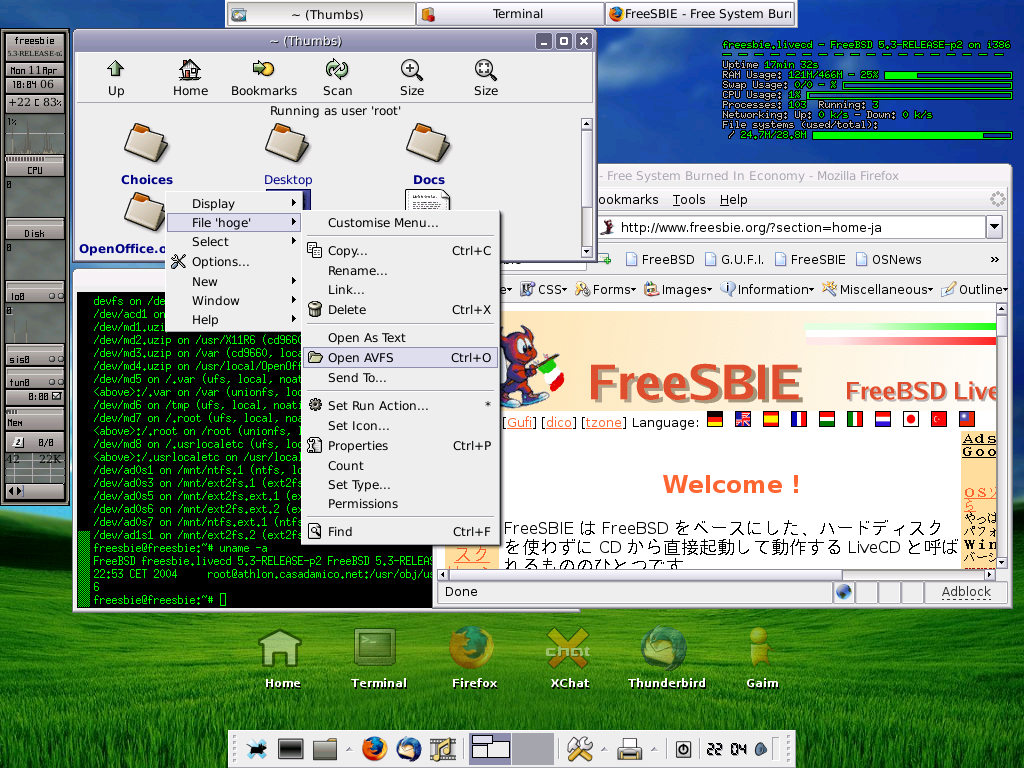This screenshot has width=1024, height=768.
Task: Switch to the Terminal taskbar button
Action: (510, 14)
